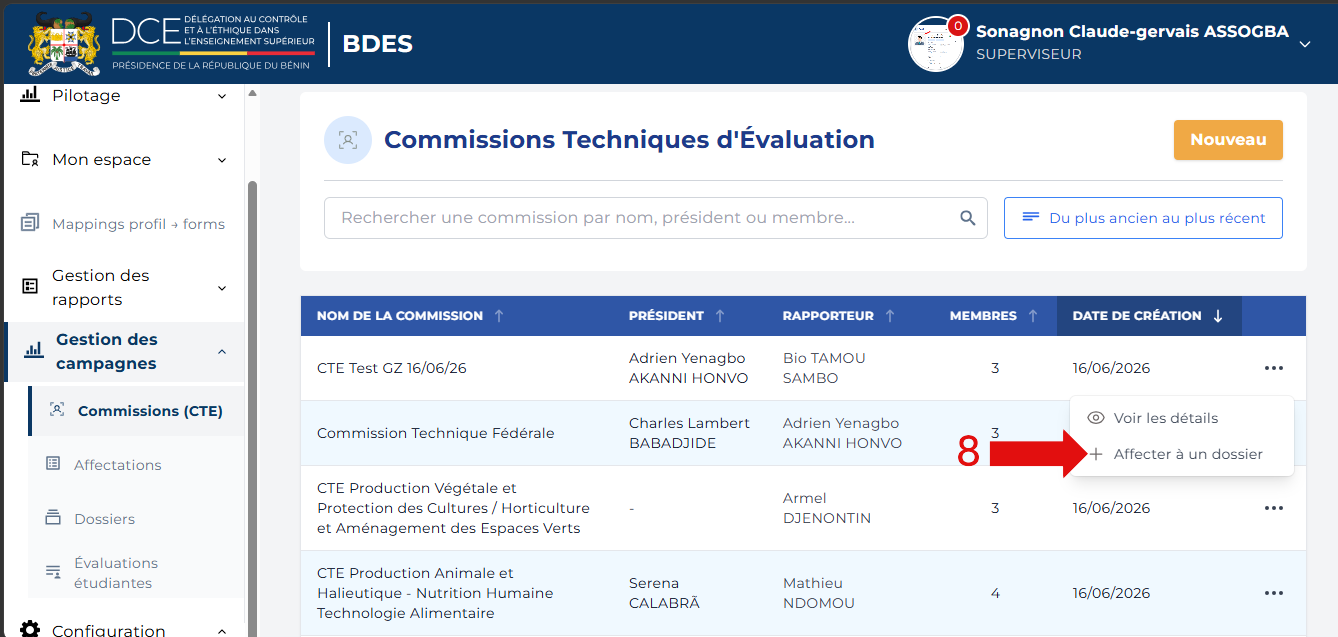
Task: Click the commissions page title icon
Action: pyautogui.click(x=348, y=140)
